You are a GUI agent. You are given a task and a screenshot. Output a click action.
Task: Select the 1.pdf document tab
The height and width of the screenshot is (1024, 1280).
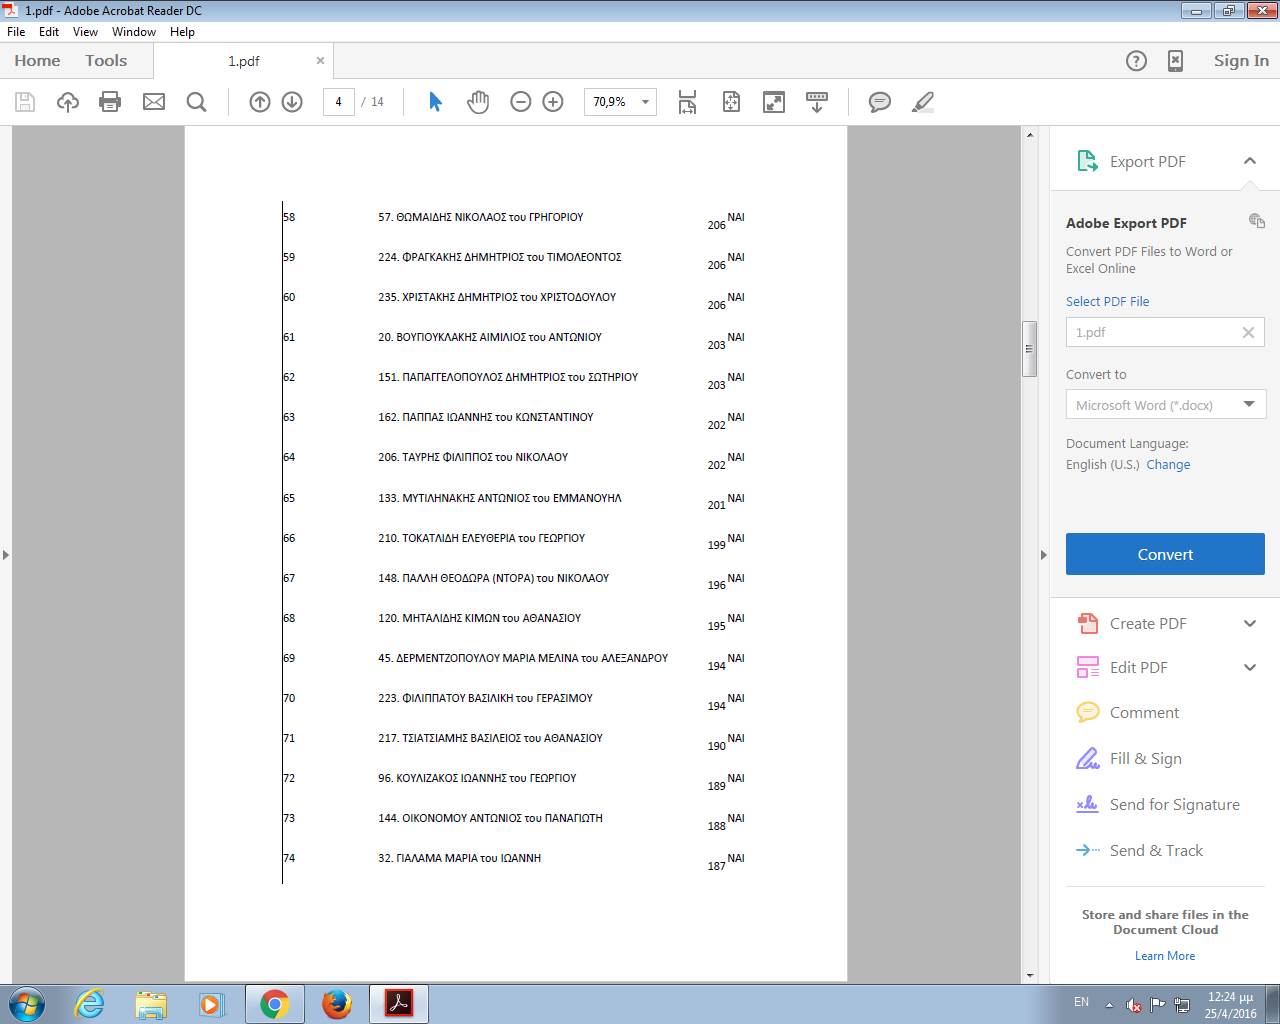click(243, 61)
